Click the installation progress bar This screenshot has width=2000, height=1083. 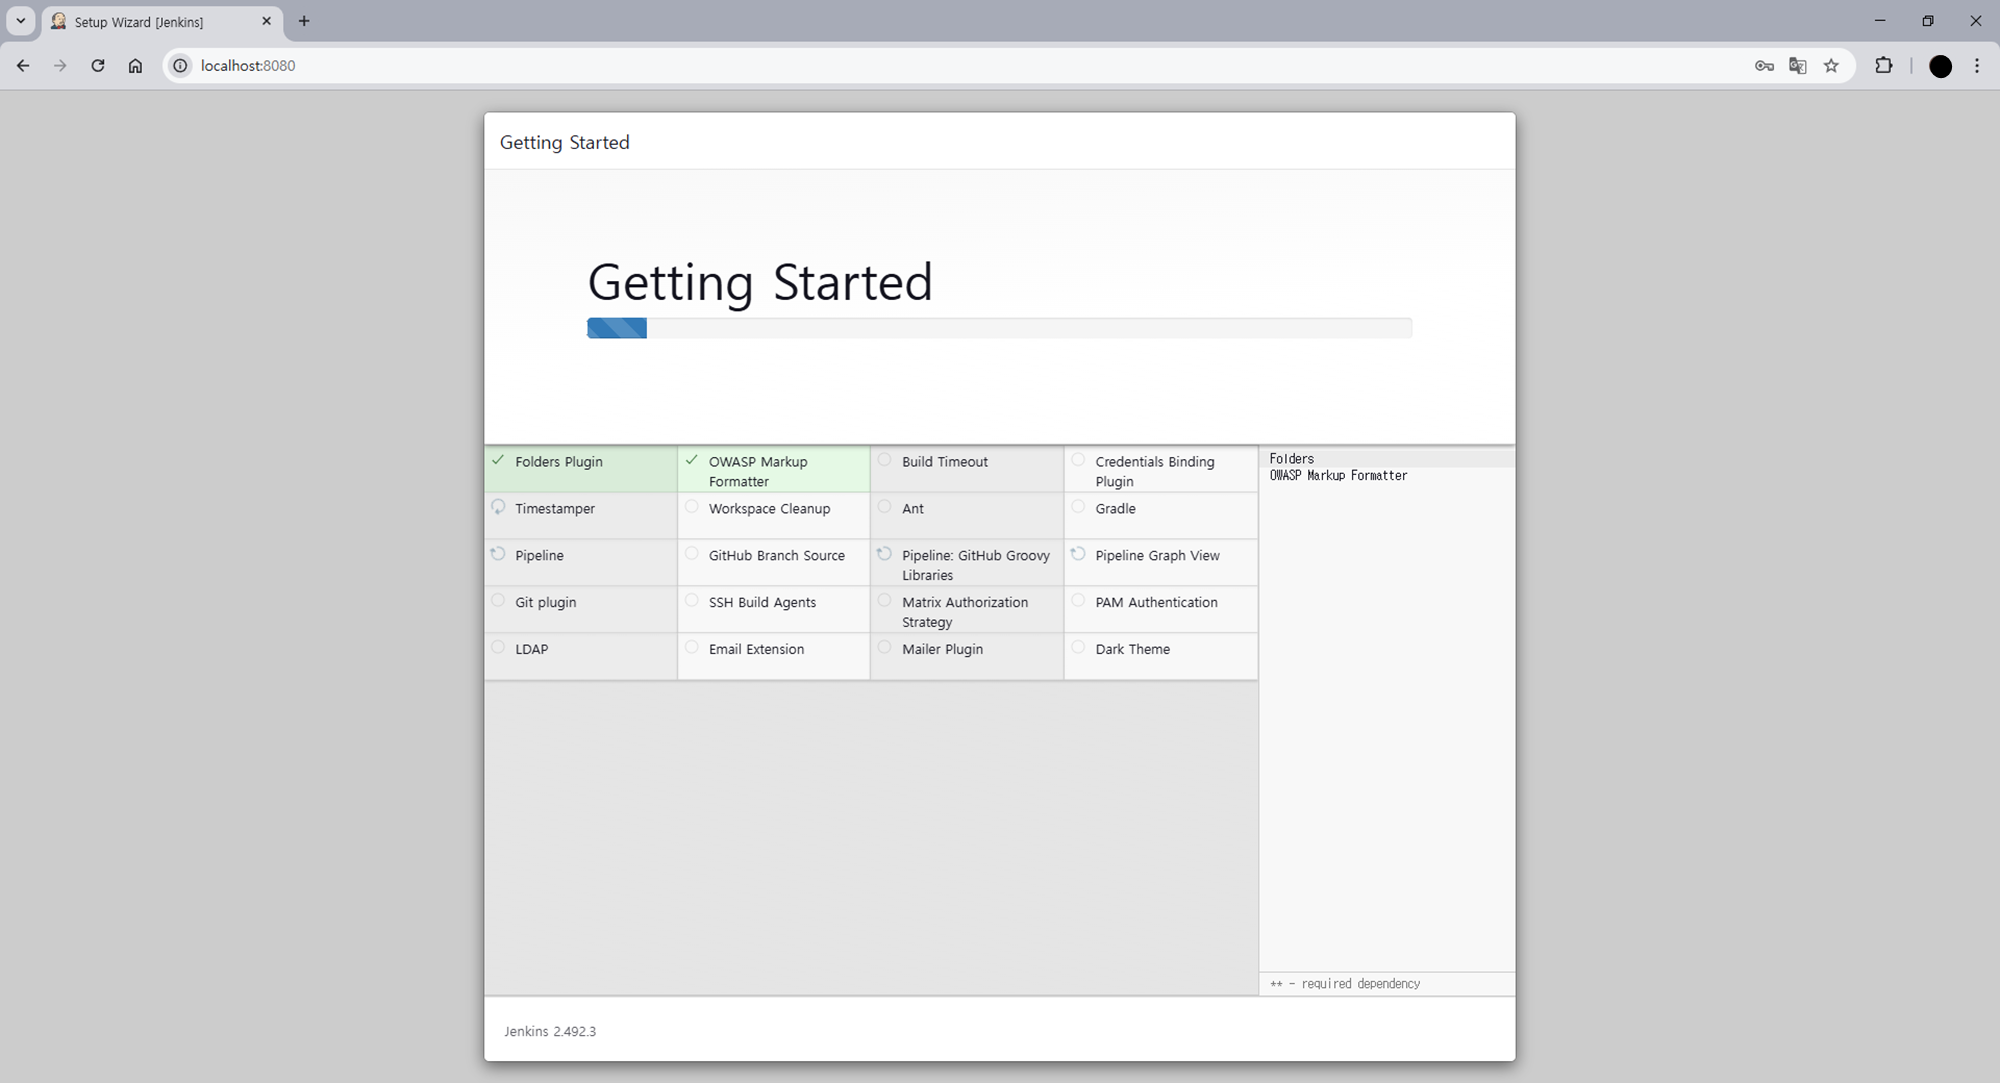click(999, 328)
